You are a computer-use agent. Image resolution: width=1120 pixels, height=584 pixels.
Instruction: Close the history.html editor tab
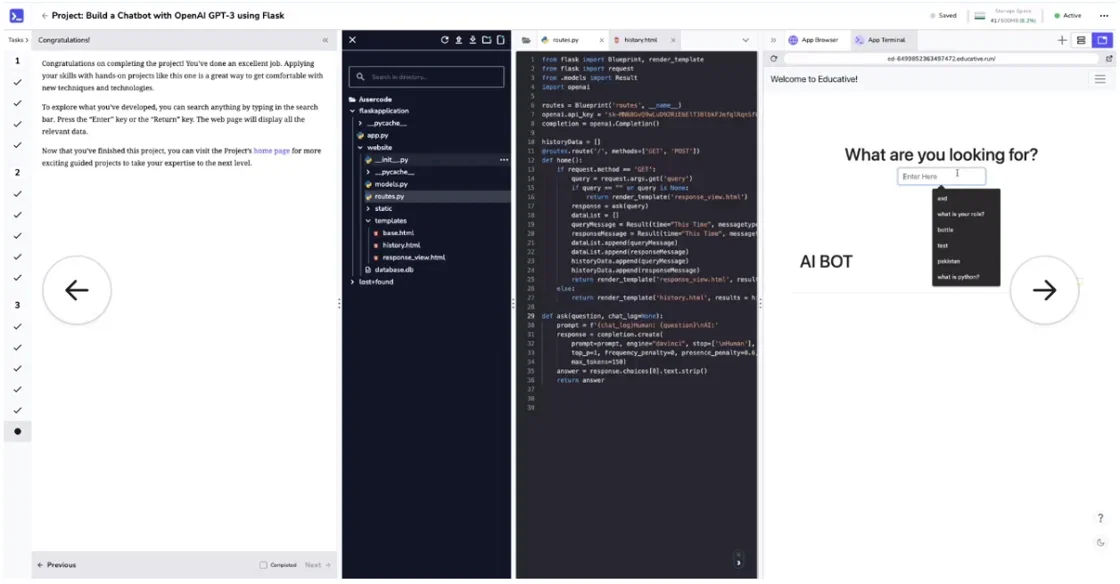tap(673, 40)
